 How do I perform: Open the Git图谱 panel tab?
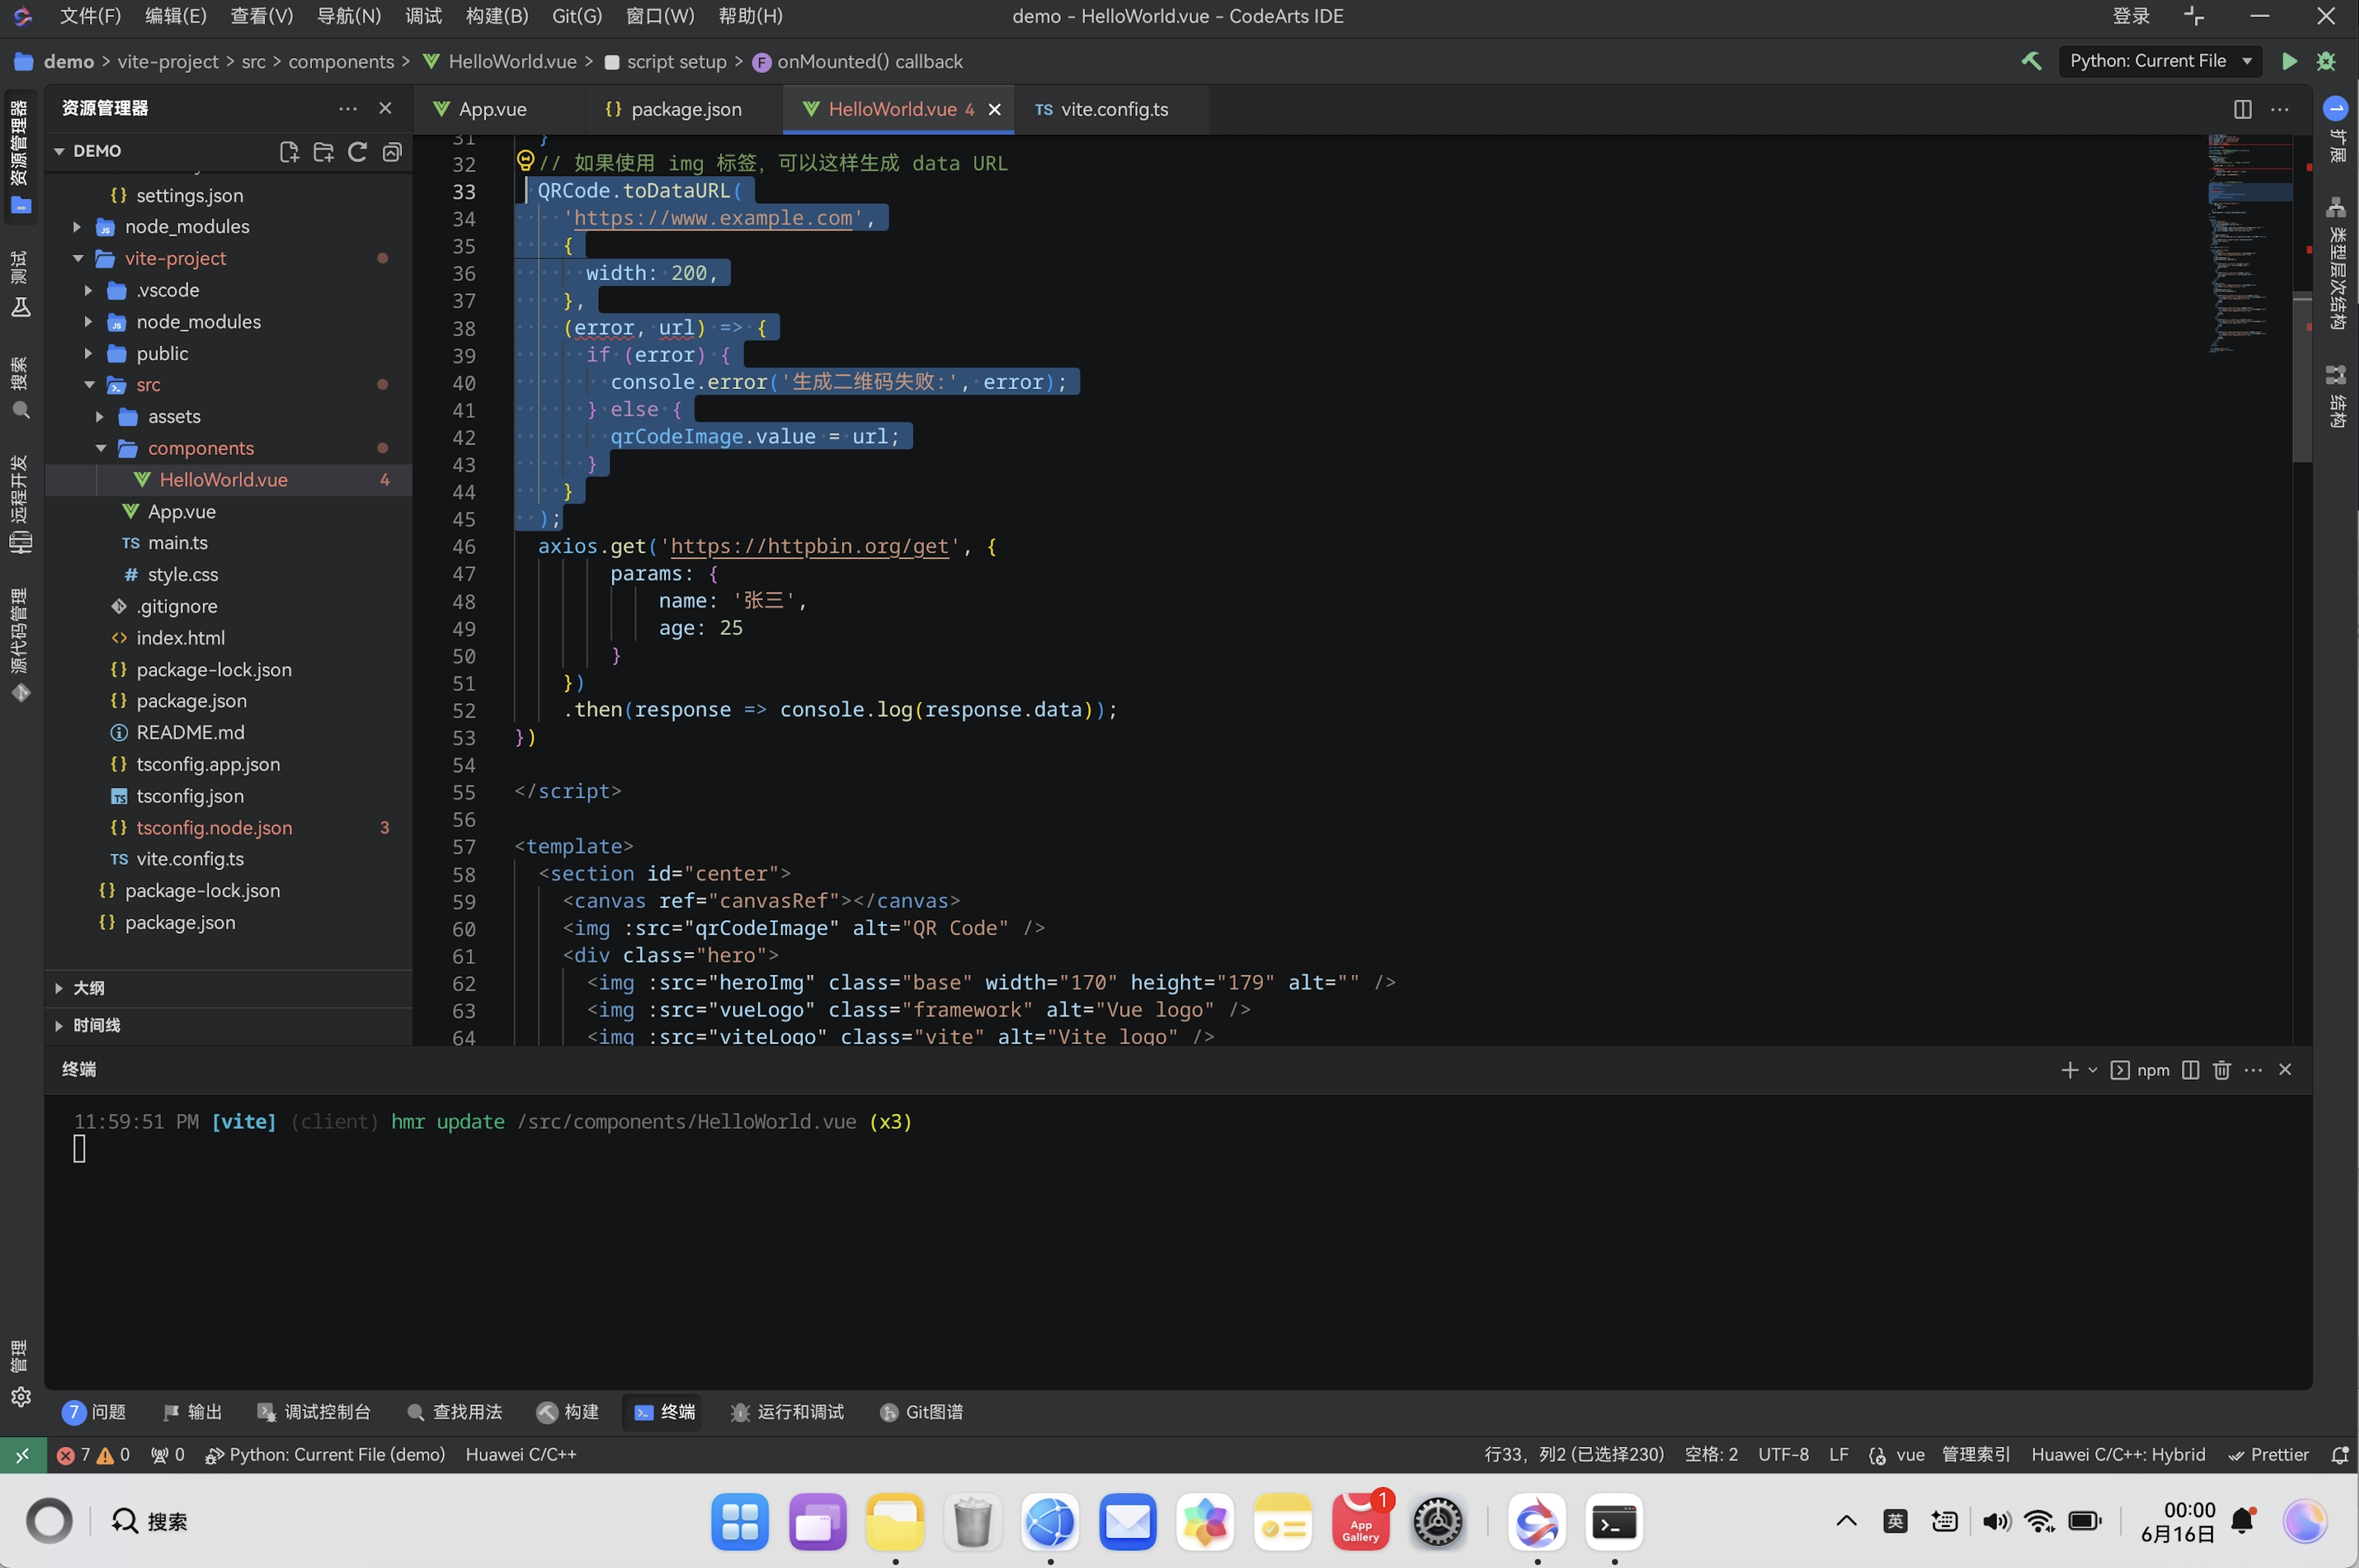921,1412
